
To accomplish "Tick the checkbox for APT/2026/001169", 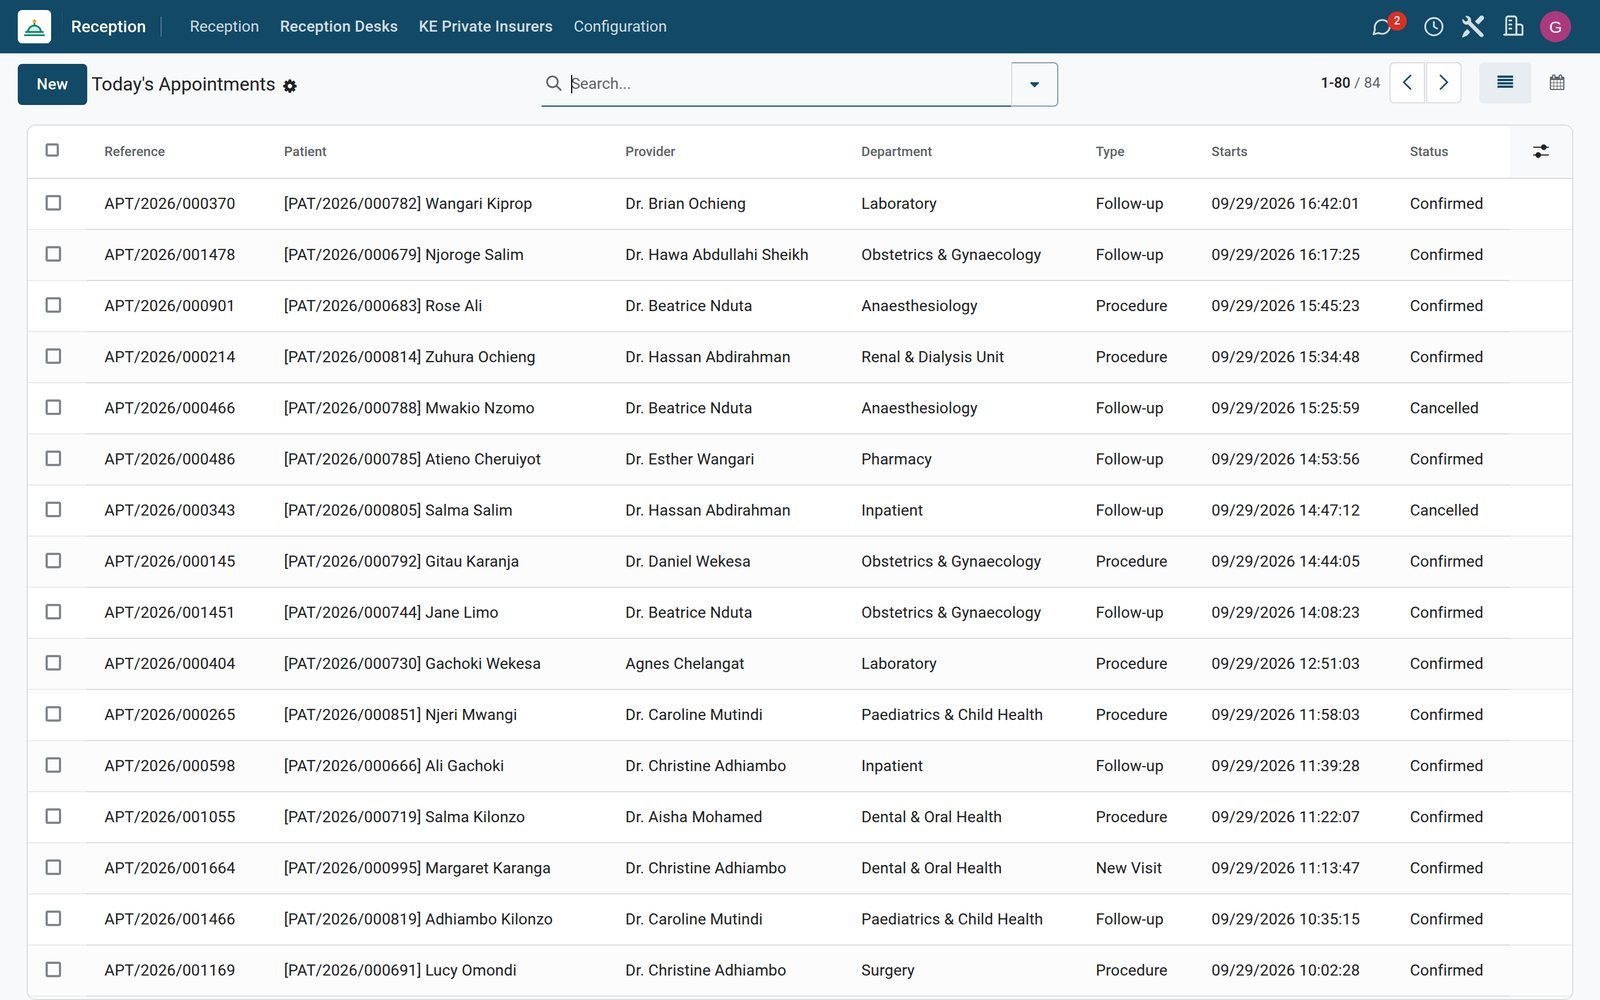I will (x=53, y=969).
